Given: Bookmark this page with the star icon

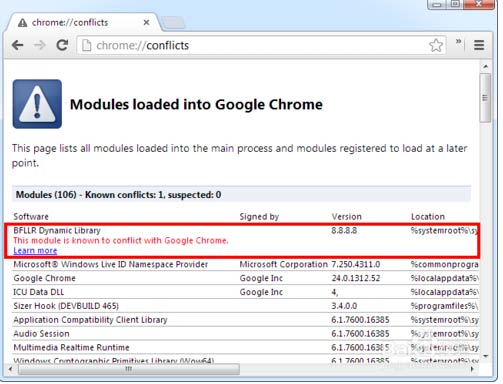Looking at the screenshot, I should coord(436,45).
